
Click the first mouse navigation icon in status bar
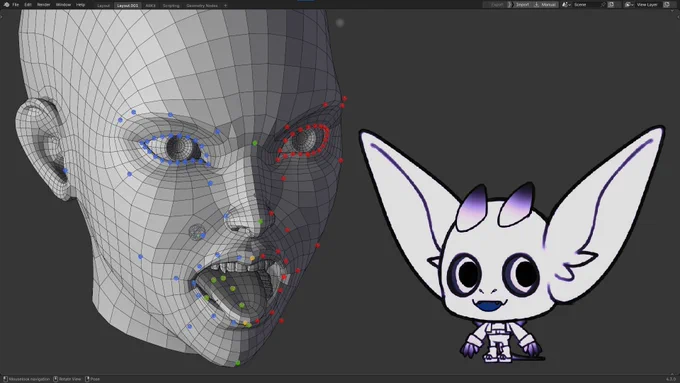5,379
